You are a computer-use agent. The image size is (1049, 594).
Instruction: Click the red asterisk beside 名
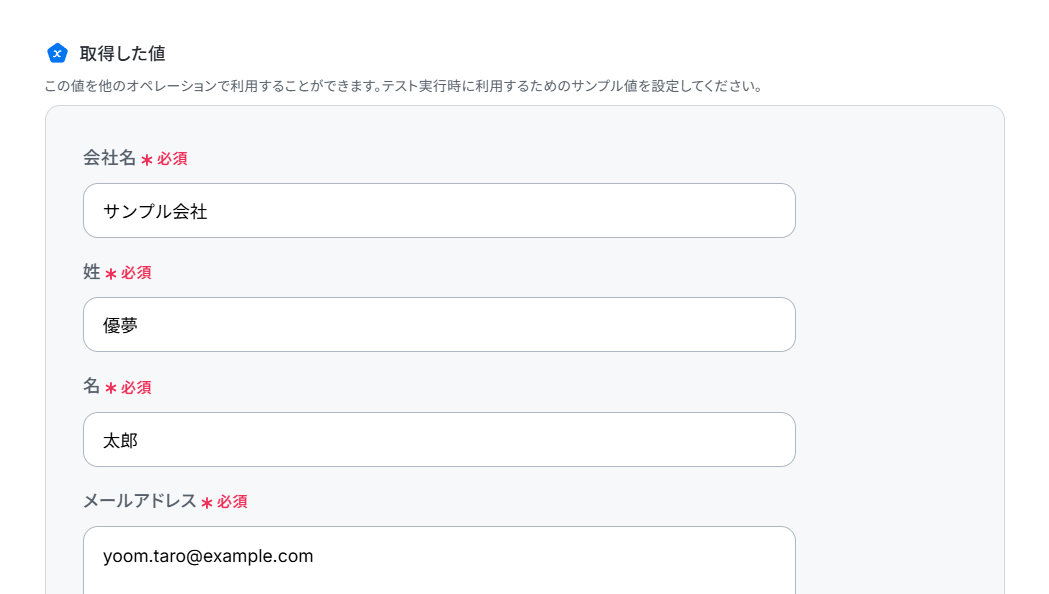tap(111, 389)
